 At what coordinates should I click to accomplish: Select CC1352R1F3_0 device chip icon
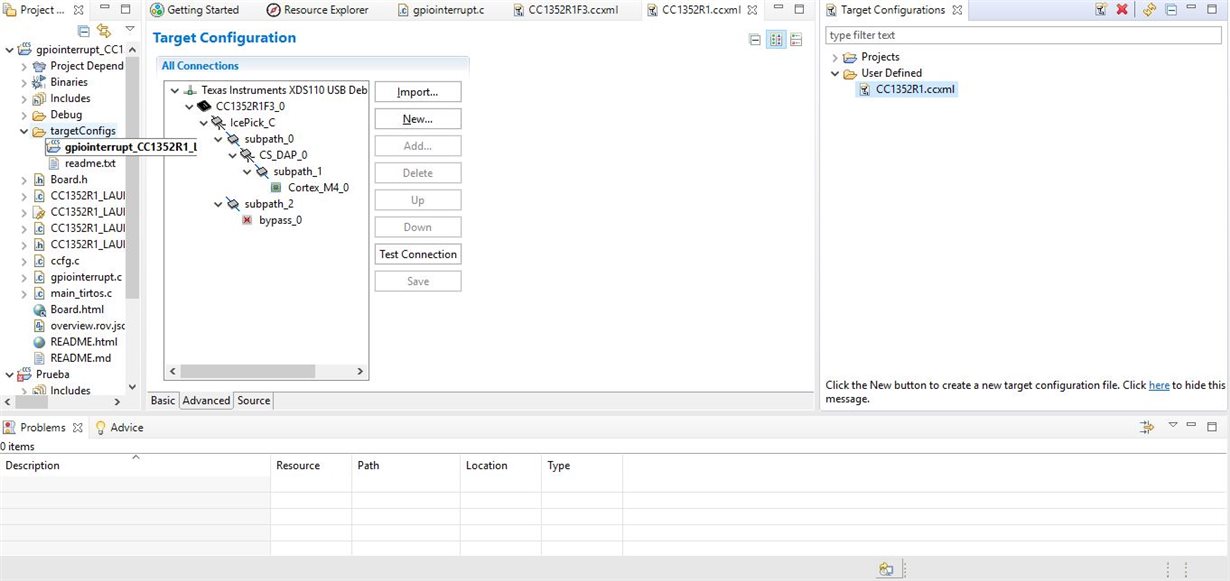click(x=204, y=106)
